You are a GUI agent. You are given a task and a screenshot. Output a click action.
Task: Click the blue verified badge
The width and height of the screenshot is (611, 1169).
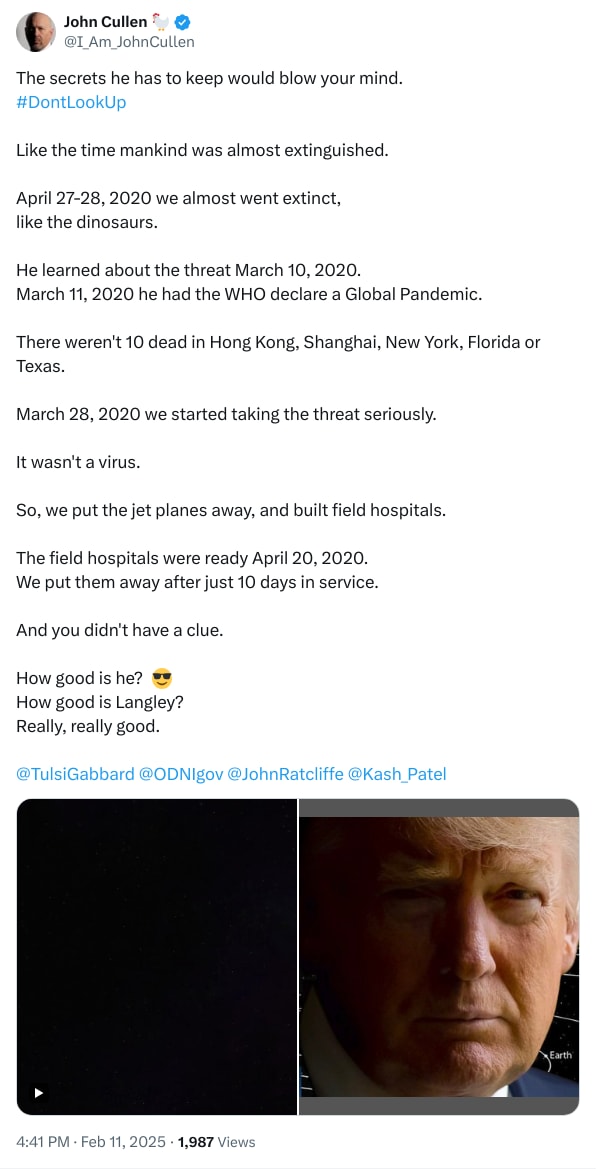point(182,22)
